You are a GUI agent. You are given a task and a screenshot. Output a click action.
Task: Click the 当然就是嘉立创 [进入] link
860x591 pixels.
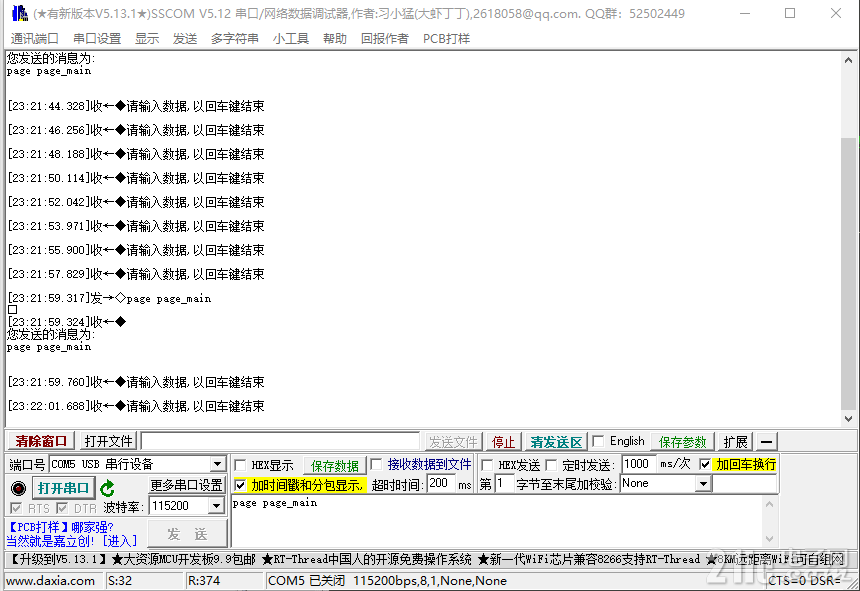[72, 541]
